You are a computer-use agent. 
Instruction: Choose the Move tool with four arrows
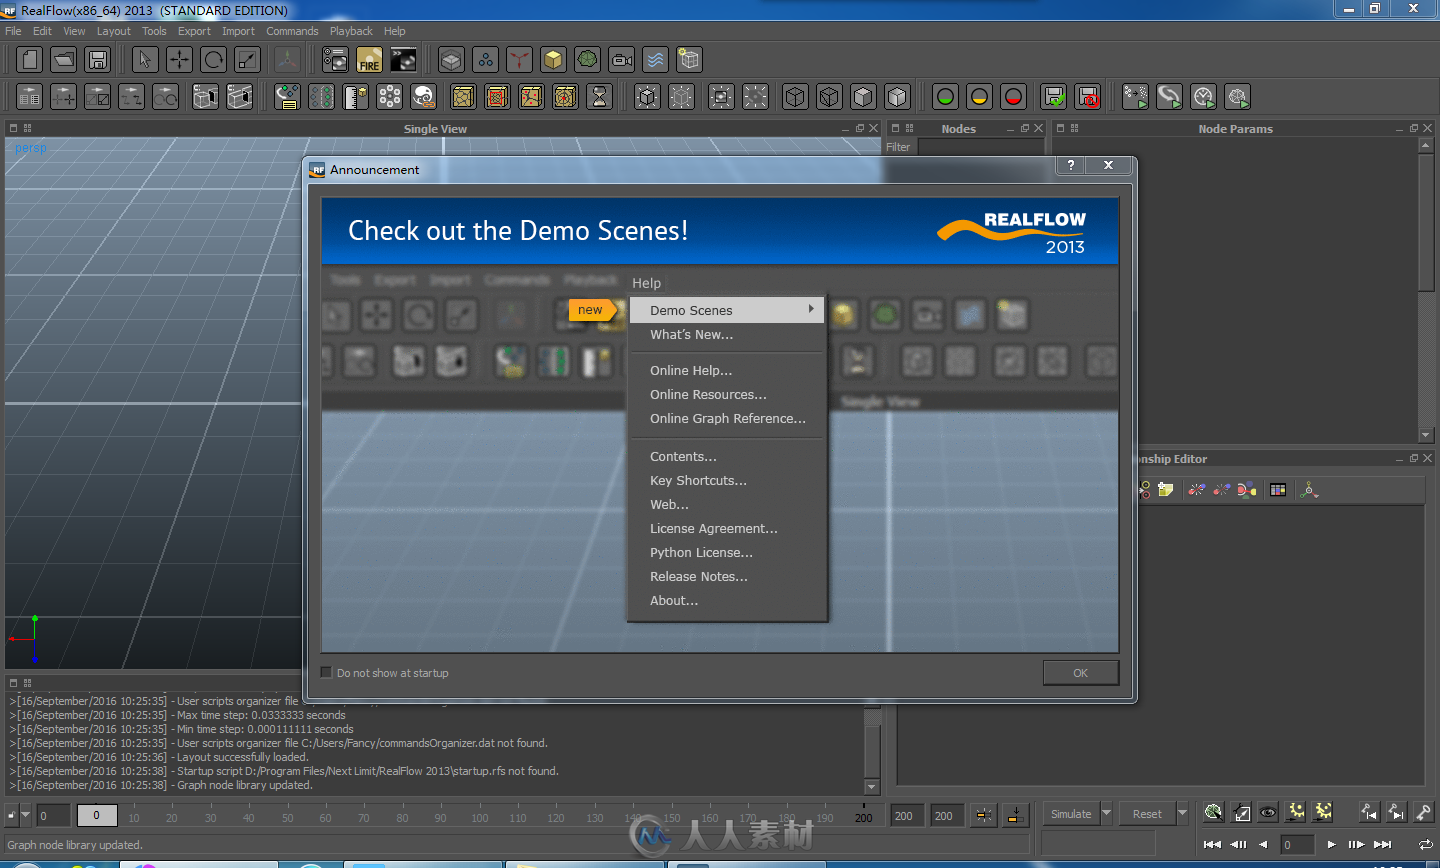[179, 60]
